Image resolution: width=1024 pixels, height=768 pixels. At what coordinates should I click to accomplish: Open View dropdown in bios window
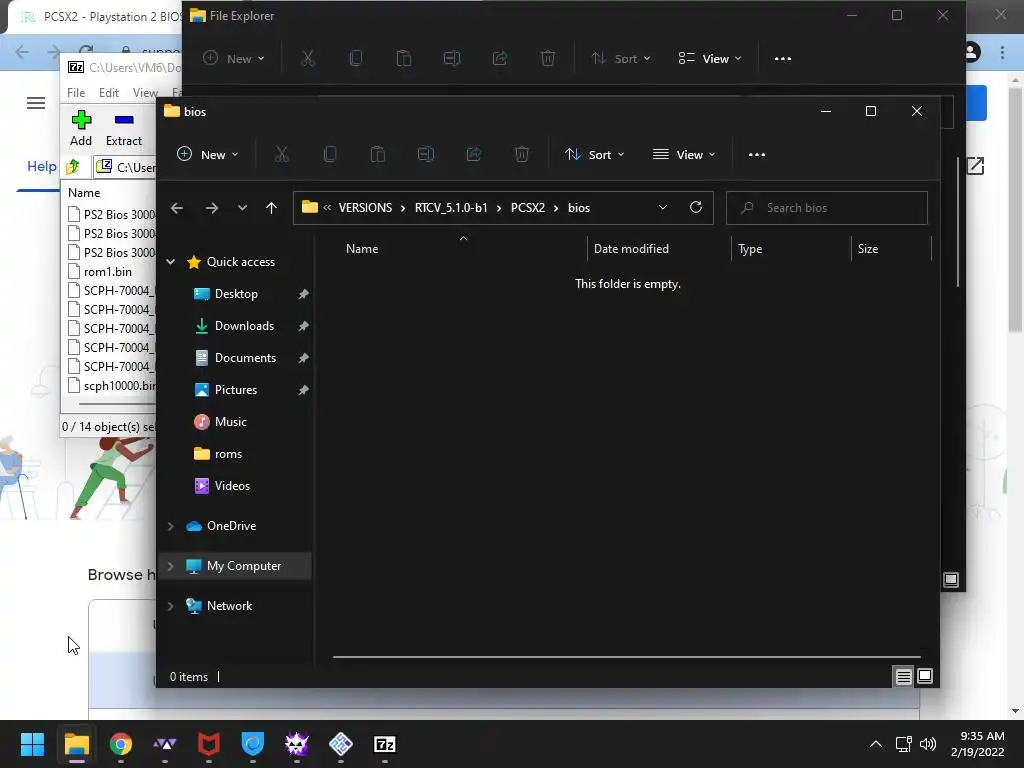click(x=684, y=155)
